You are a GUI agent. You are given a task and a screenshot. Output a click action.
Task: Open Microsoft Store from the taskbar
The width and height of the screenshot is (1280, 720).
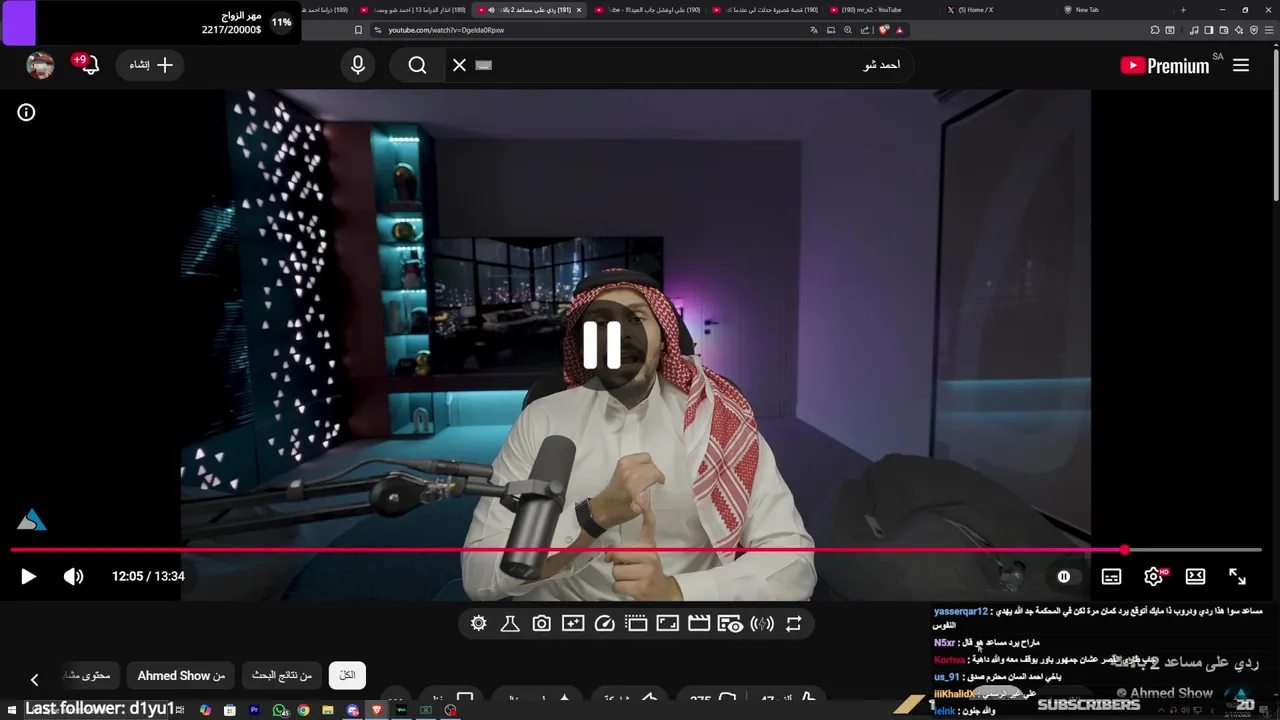tap(230, 710)
